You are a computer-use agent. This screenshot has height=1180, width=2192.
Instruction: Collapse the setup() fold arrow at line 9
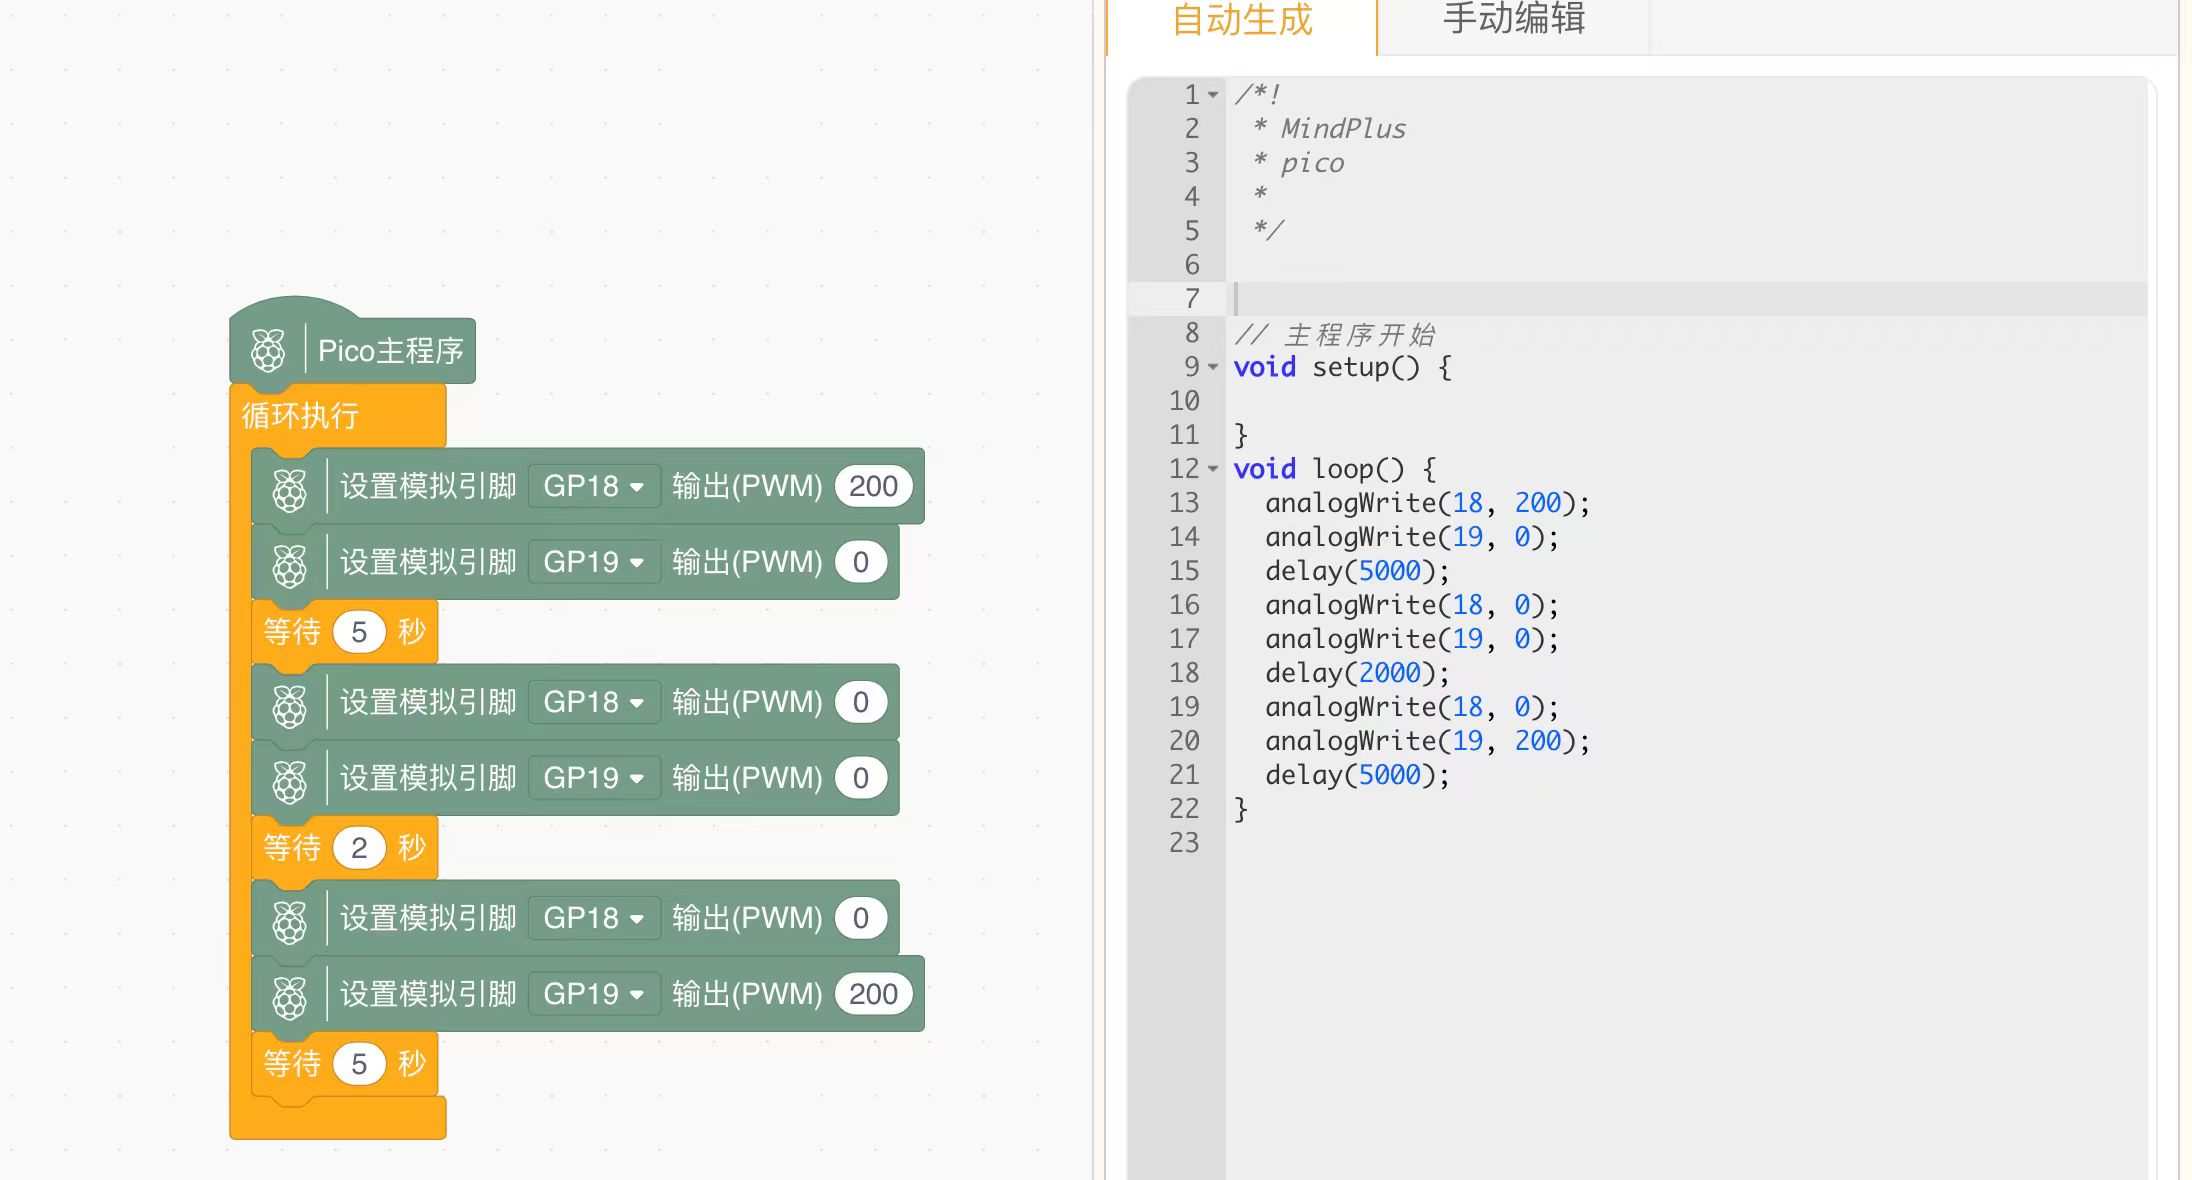point(1213,367)
